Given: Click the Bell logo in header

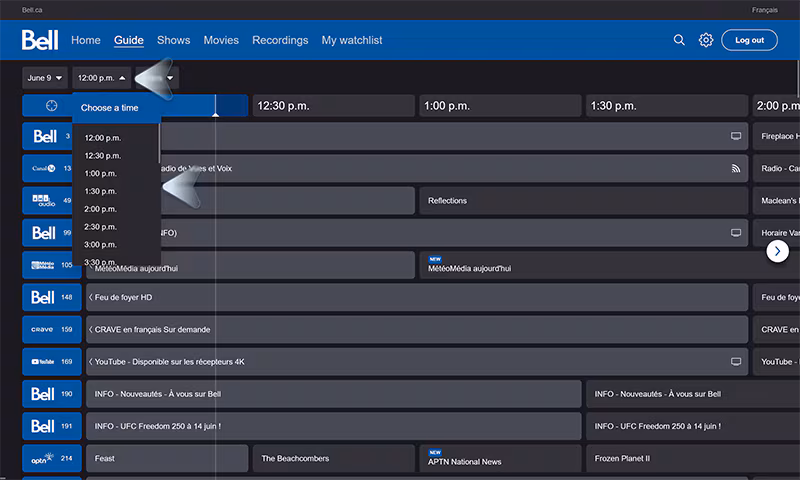Looking at the screenshot, I should click(x=40, y=40).
